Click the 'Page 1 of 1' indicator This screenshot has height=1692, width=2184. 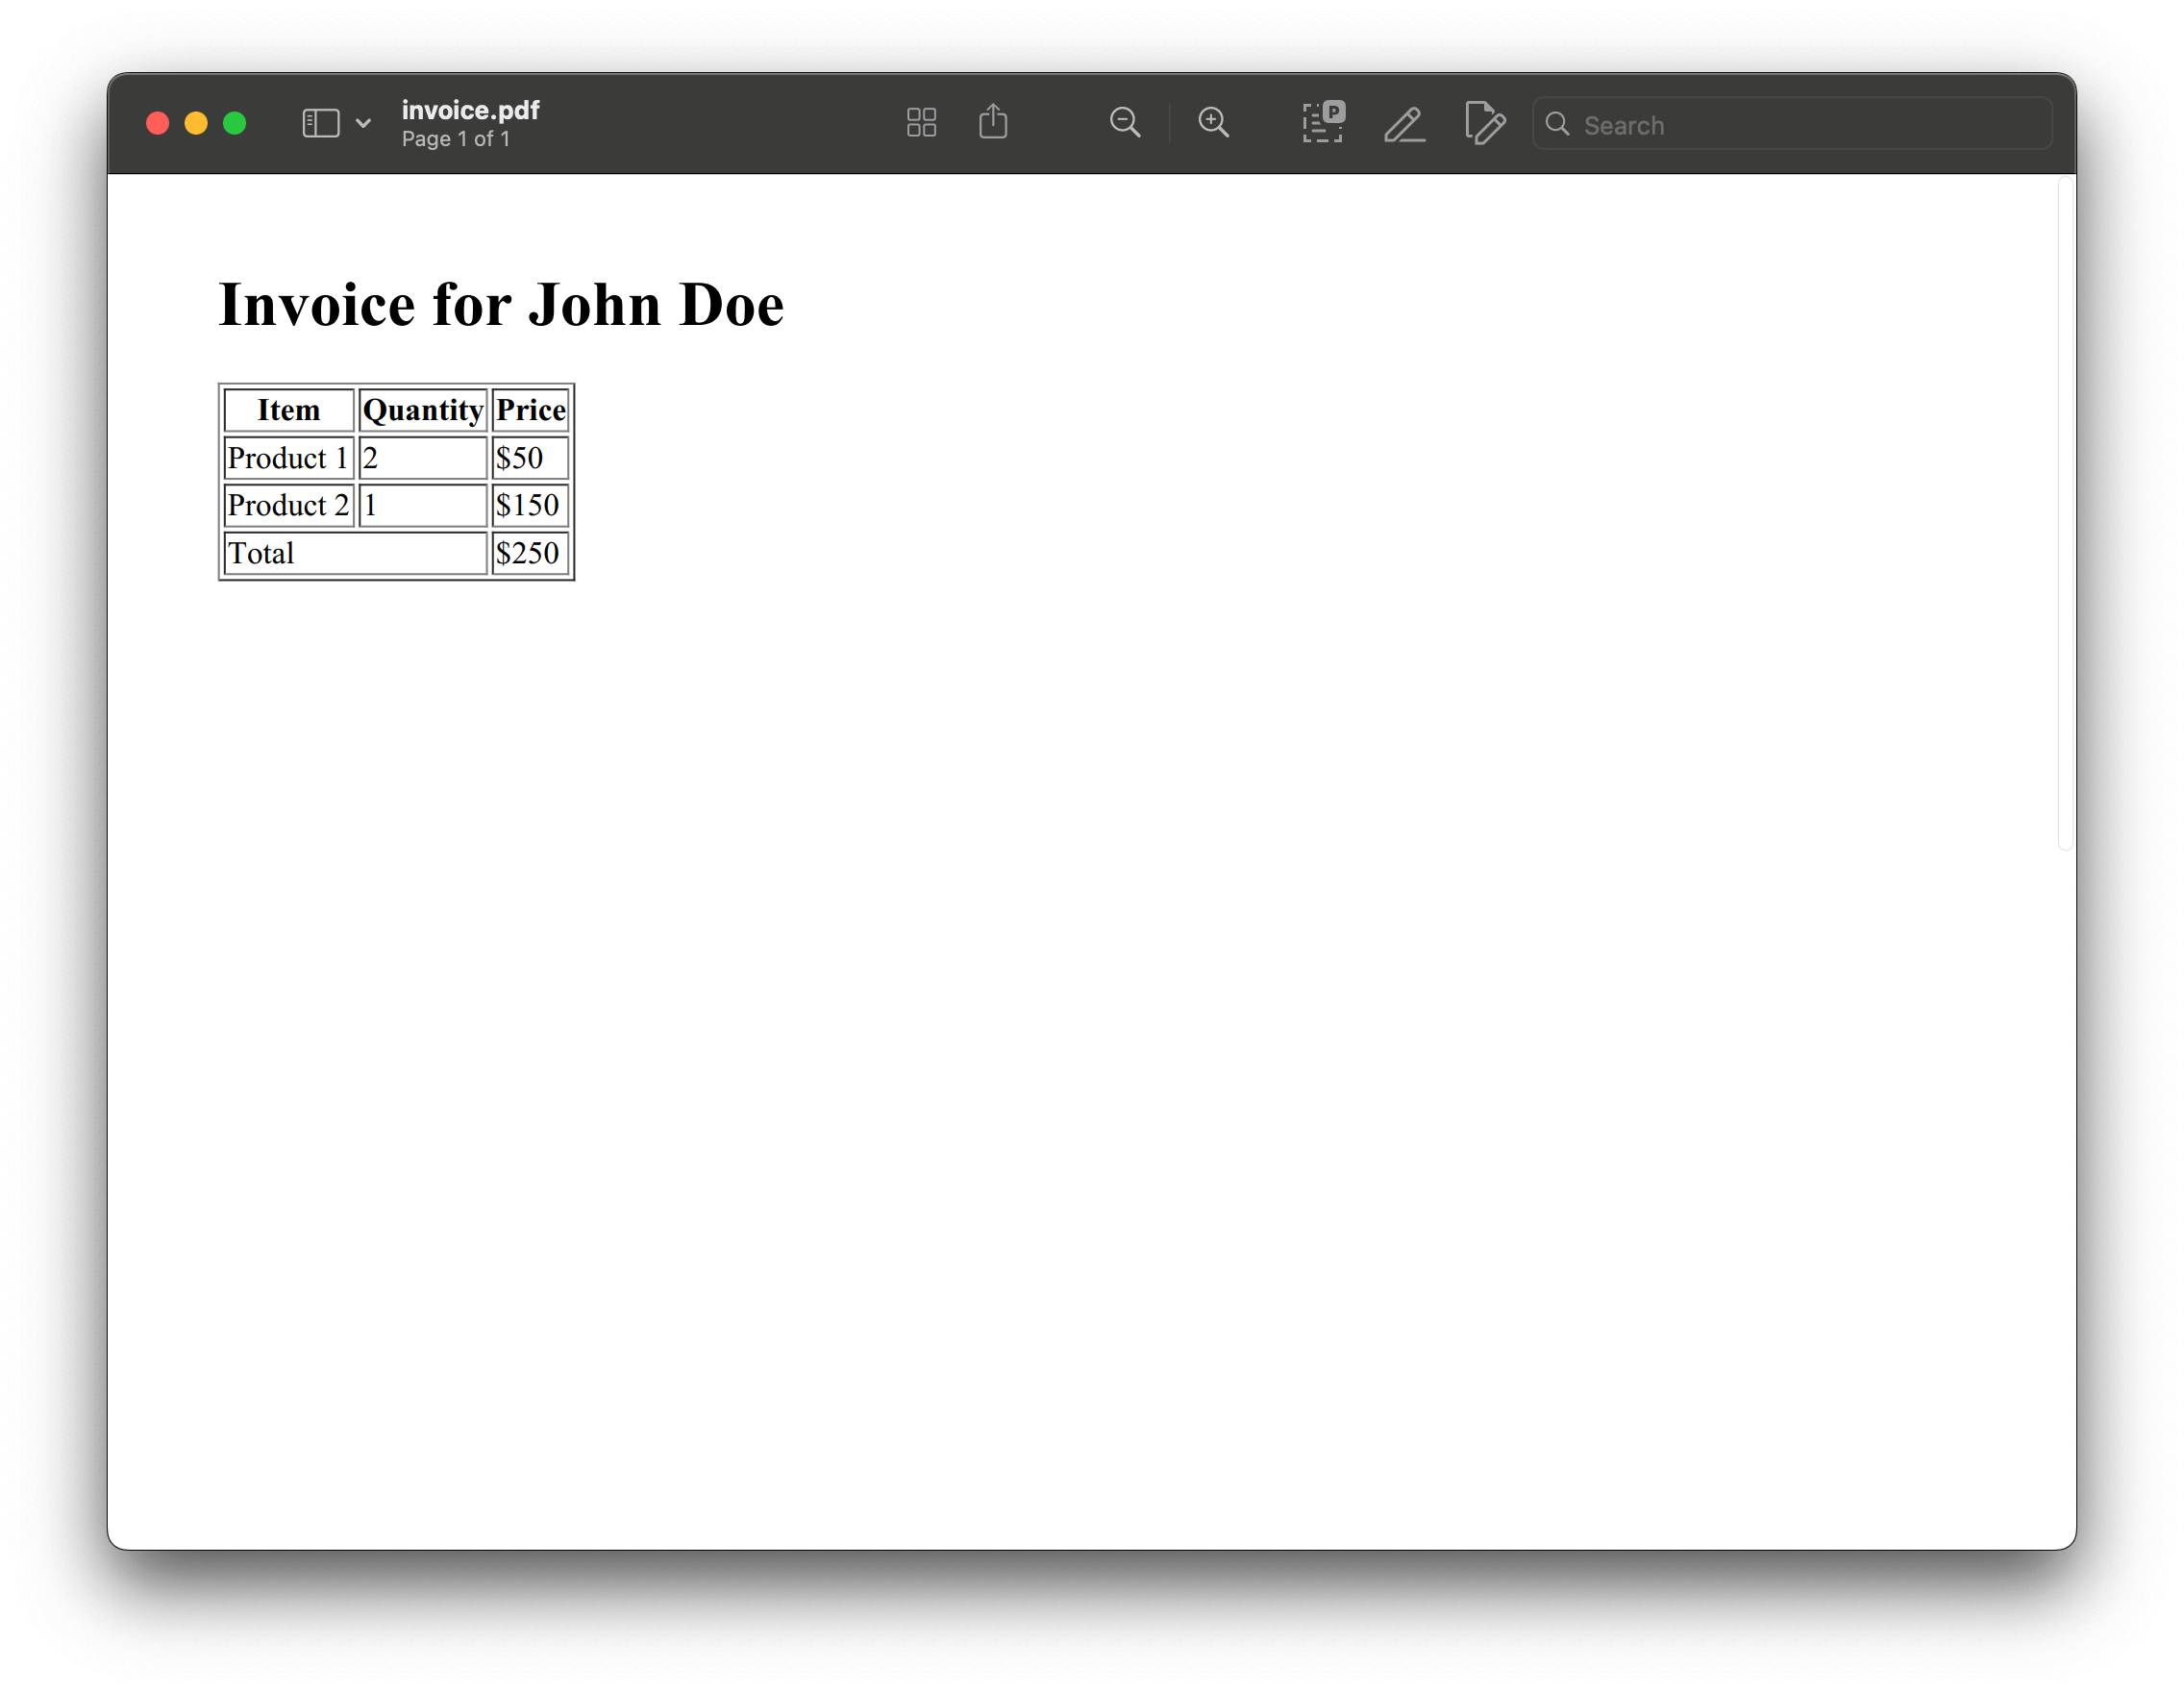coord(456,139)
